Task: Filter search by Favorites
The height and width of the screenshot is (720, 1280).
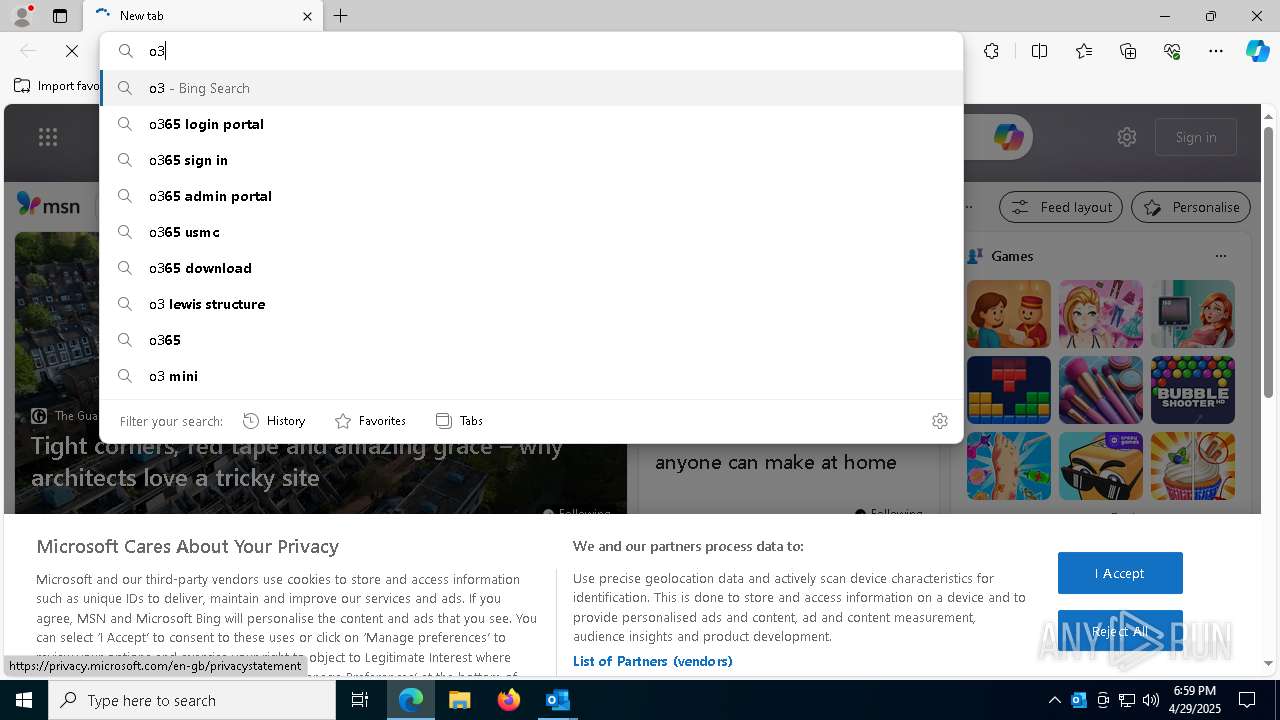Action: point(370,421)
